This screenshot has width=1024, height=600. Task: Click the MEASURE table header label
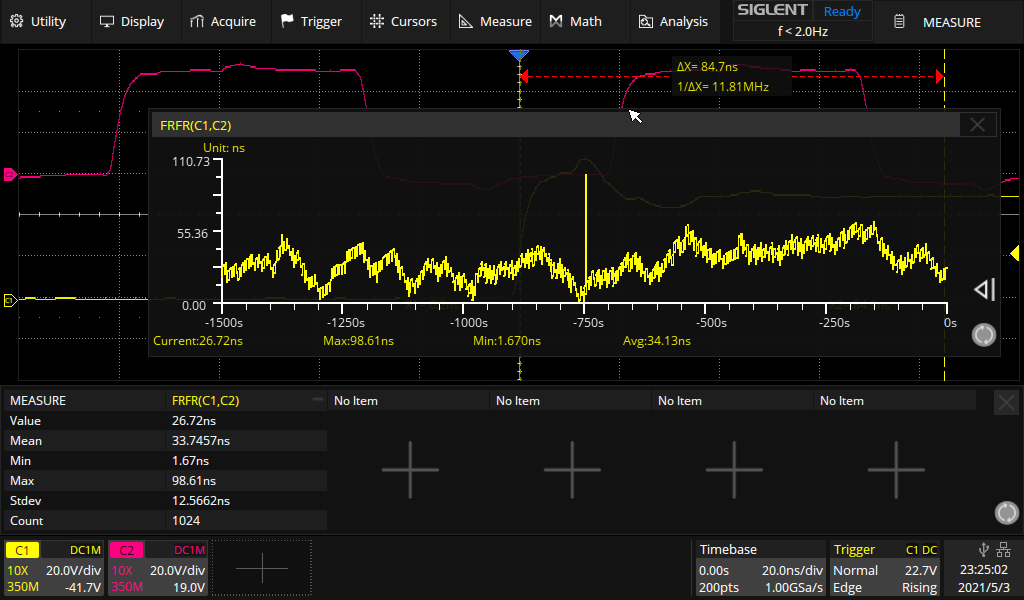(x=38, y=401)
